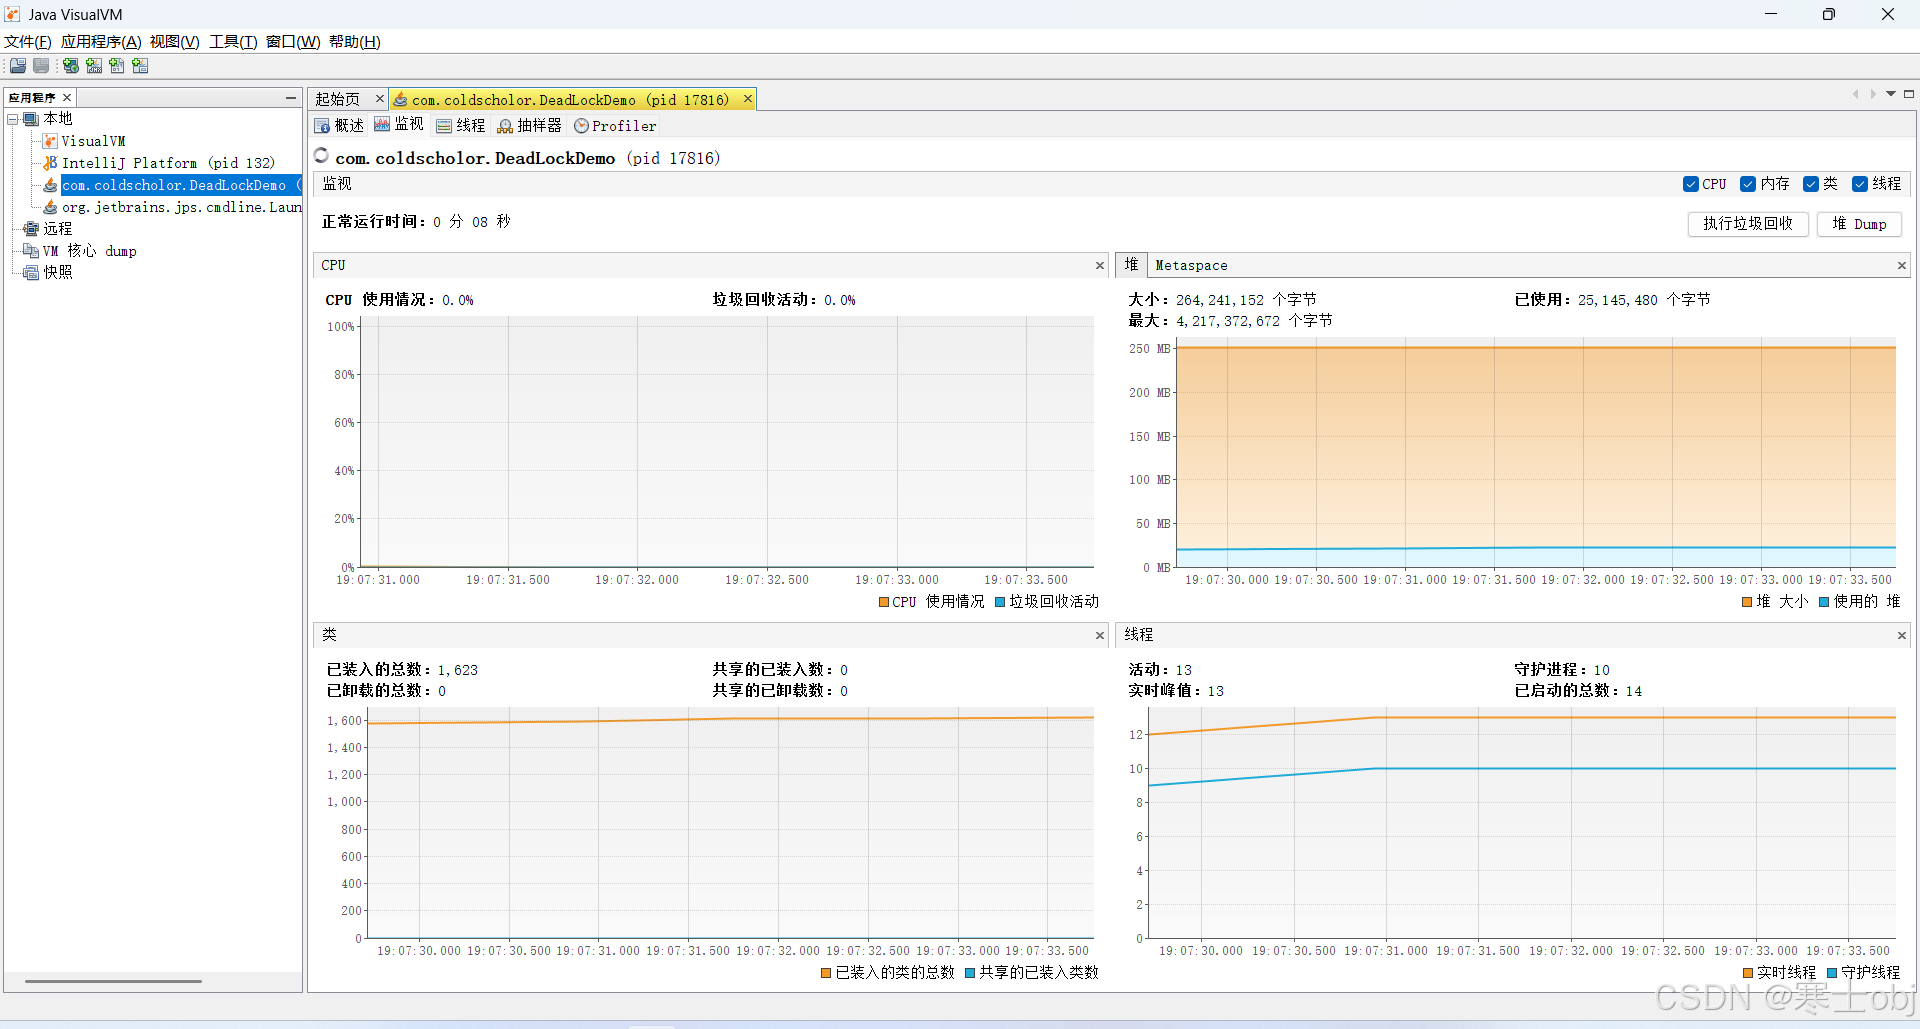Click the Add Remote Host toolbar icon

[71, 66]
